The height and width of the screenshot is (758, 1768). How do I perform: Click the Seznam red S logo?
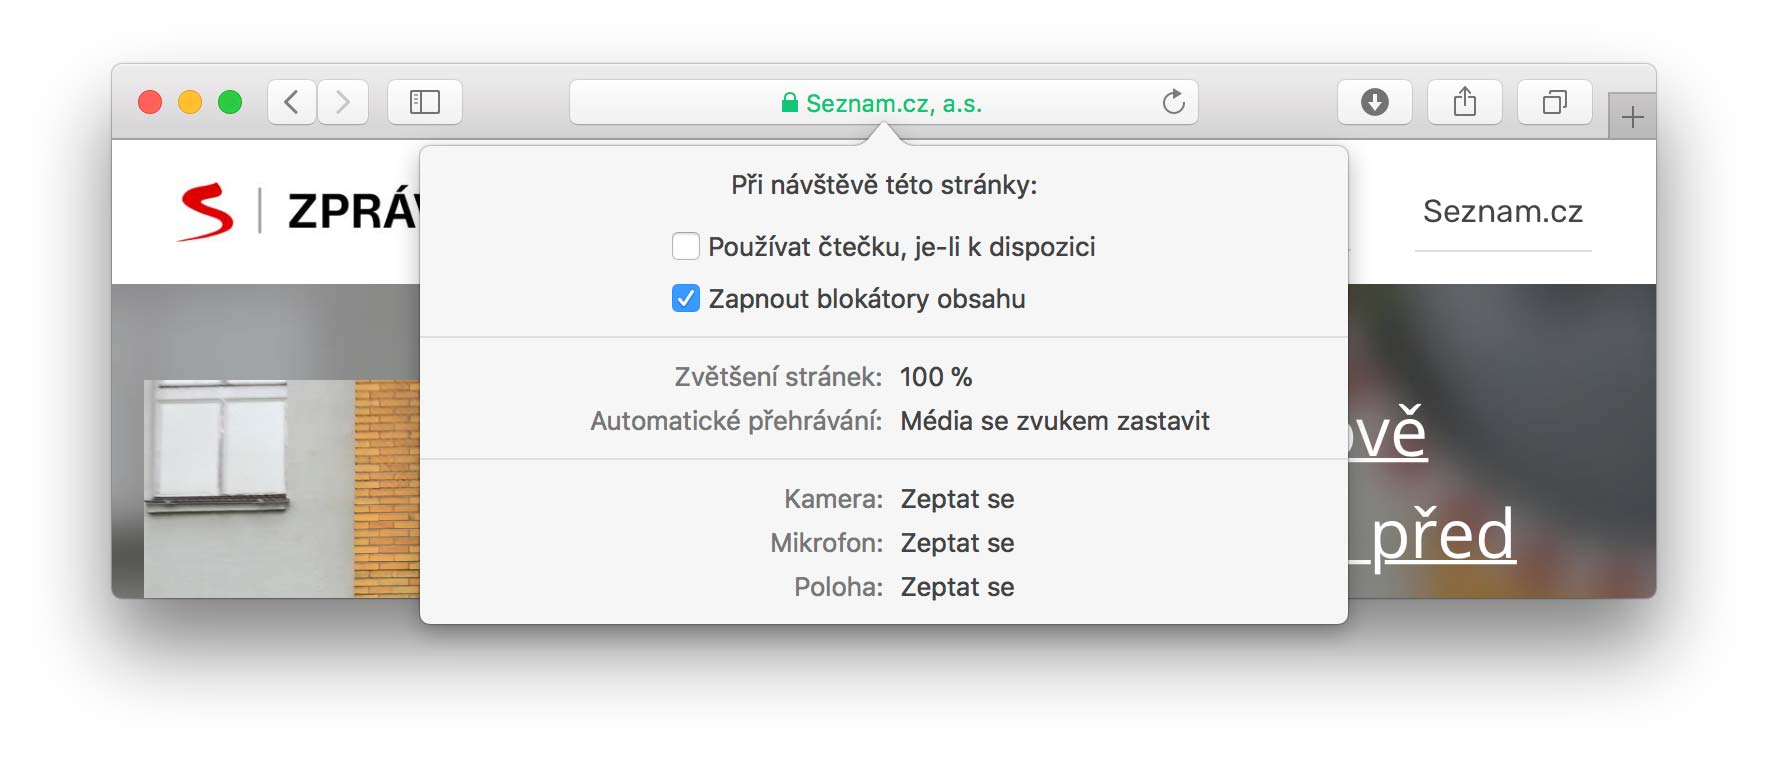pos(206,211)
